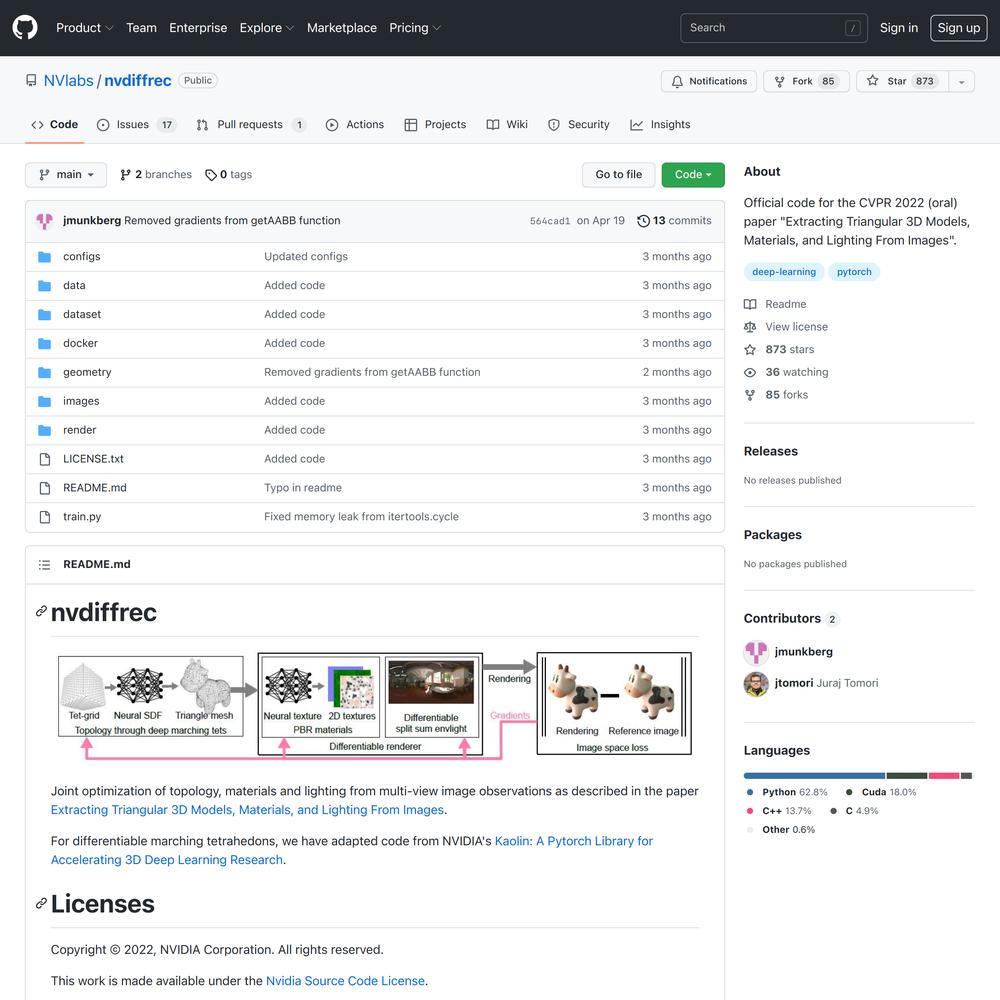This screenshot has height=1000, width=1000.
Task: Open the Nvidia Source Code License link
Action: tap(345, 981)
